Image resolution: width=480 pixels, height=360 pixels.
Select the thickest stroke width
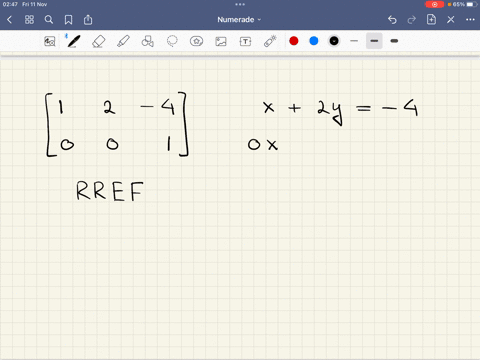tap(394, 41)
